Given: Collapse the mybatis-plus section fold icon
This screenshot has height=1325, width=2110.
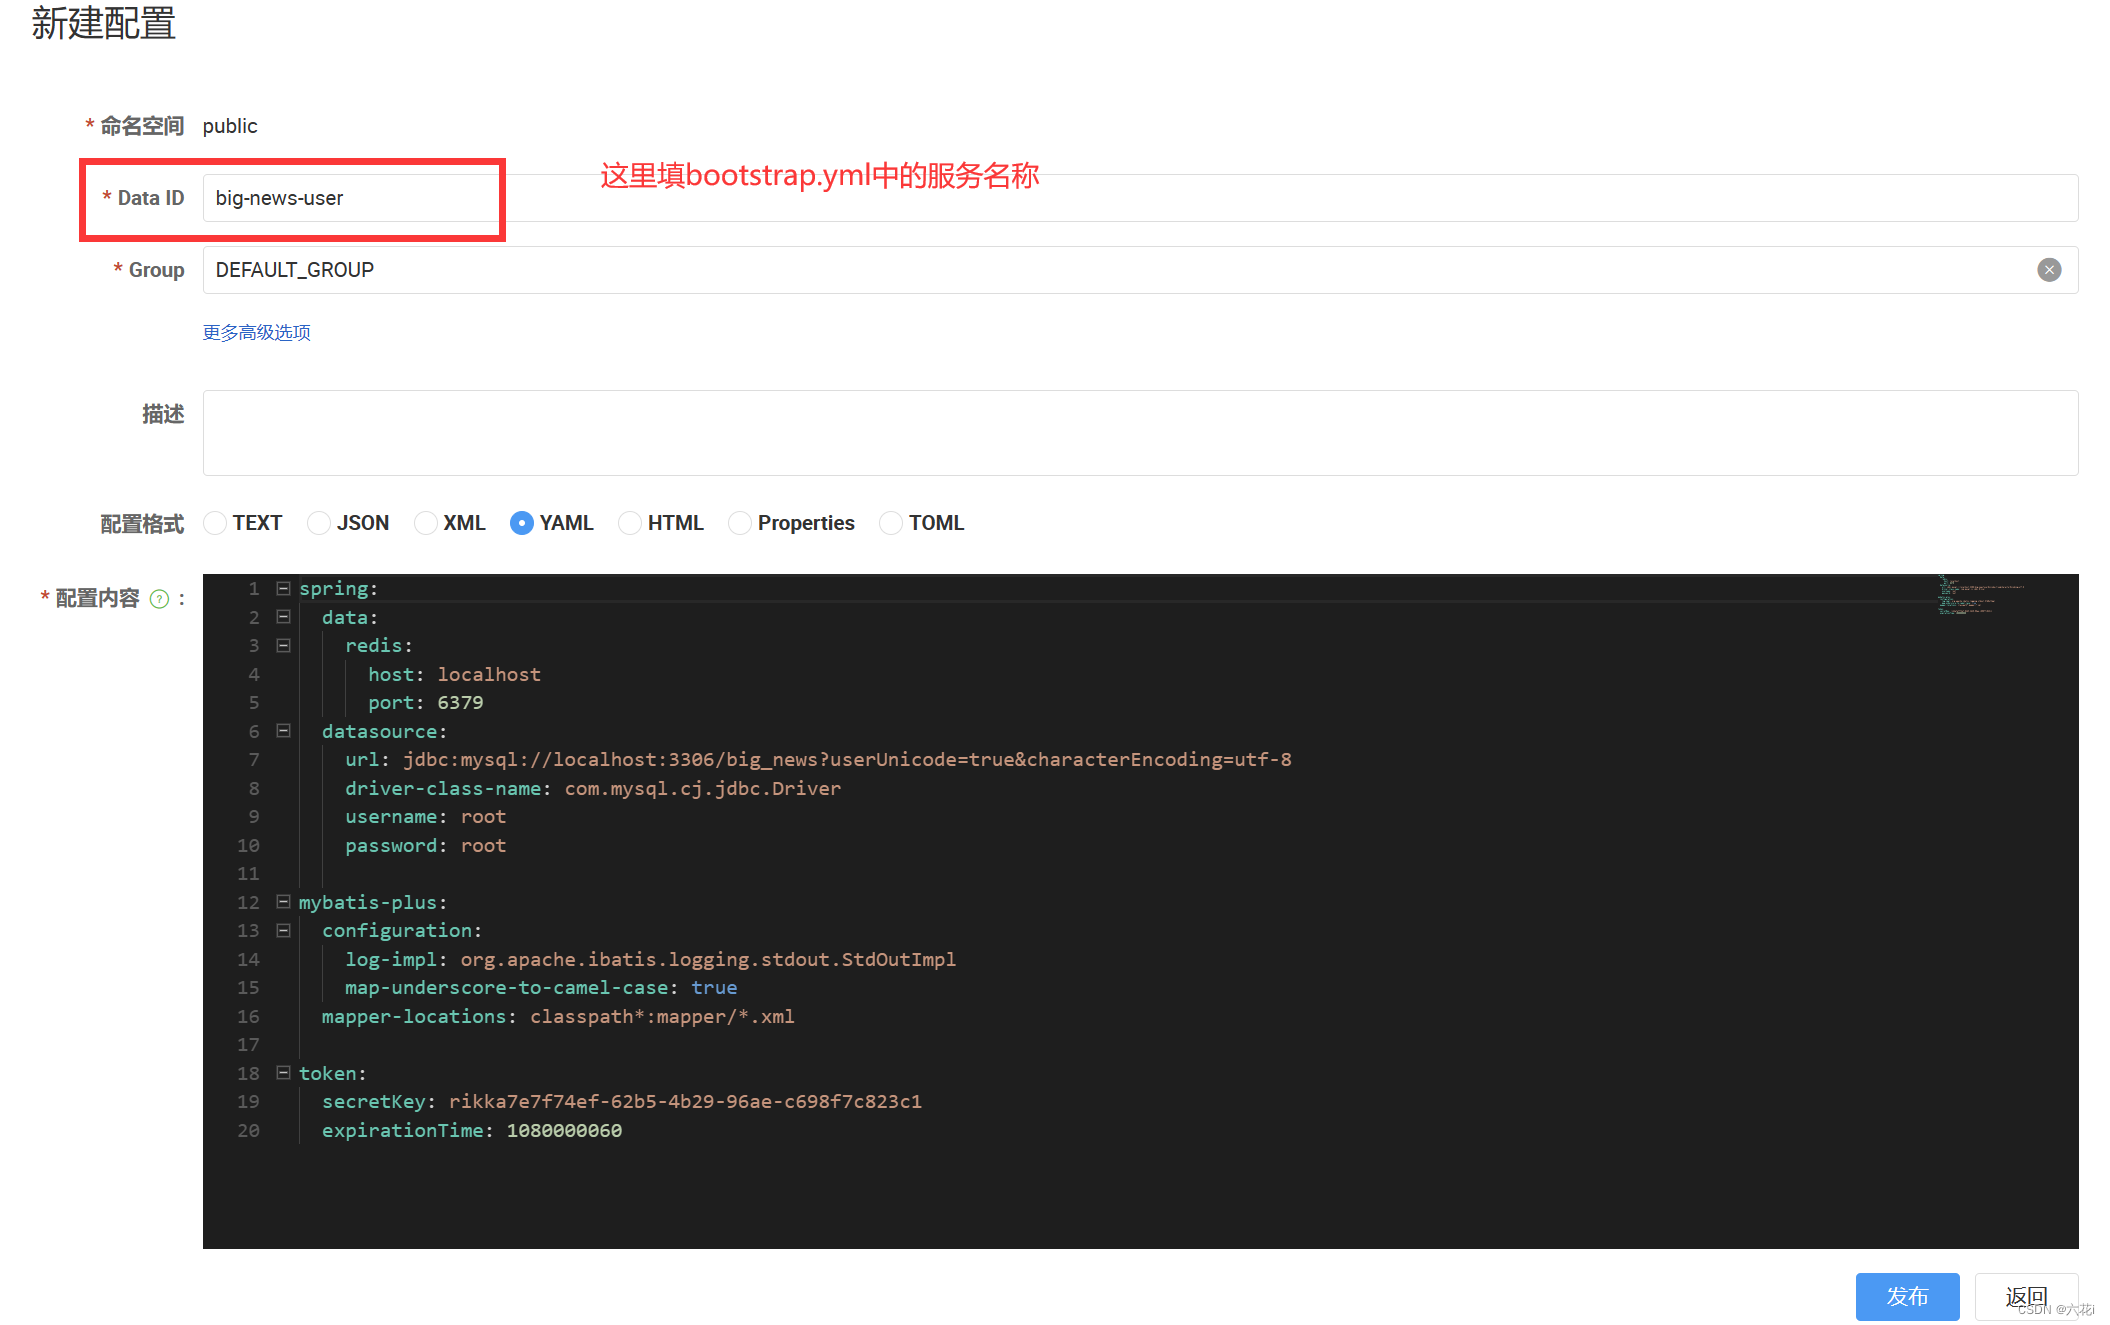Looking at the screenshot, I should pos(284,902).
